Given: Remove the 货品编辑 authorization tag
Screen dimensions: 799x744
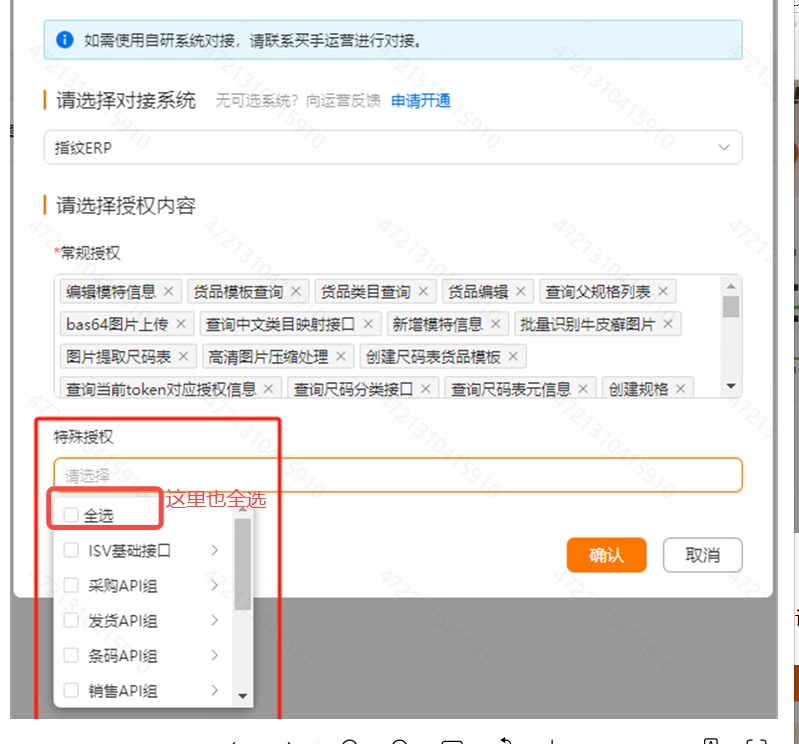Looking at the screenshot, I should click(521, 292).
